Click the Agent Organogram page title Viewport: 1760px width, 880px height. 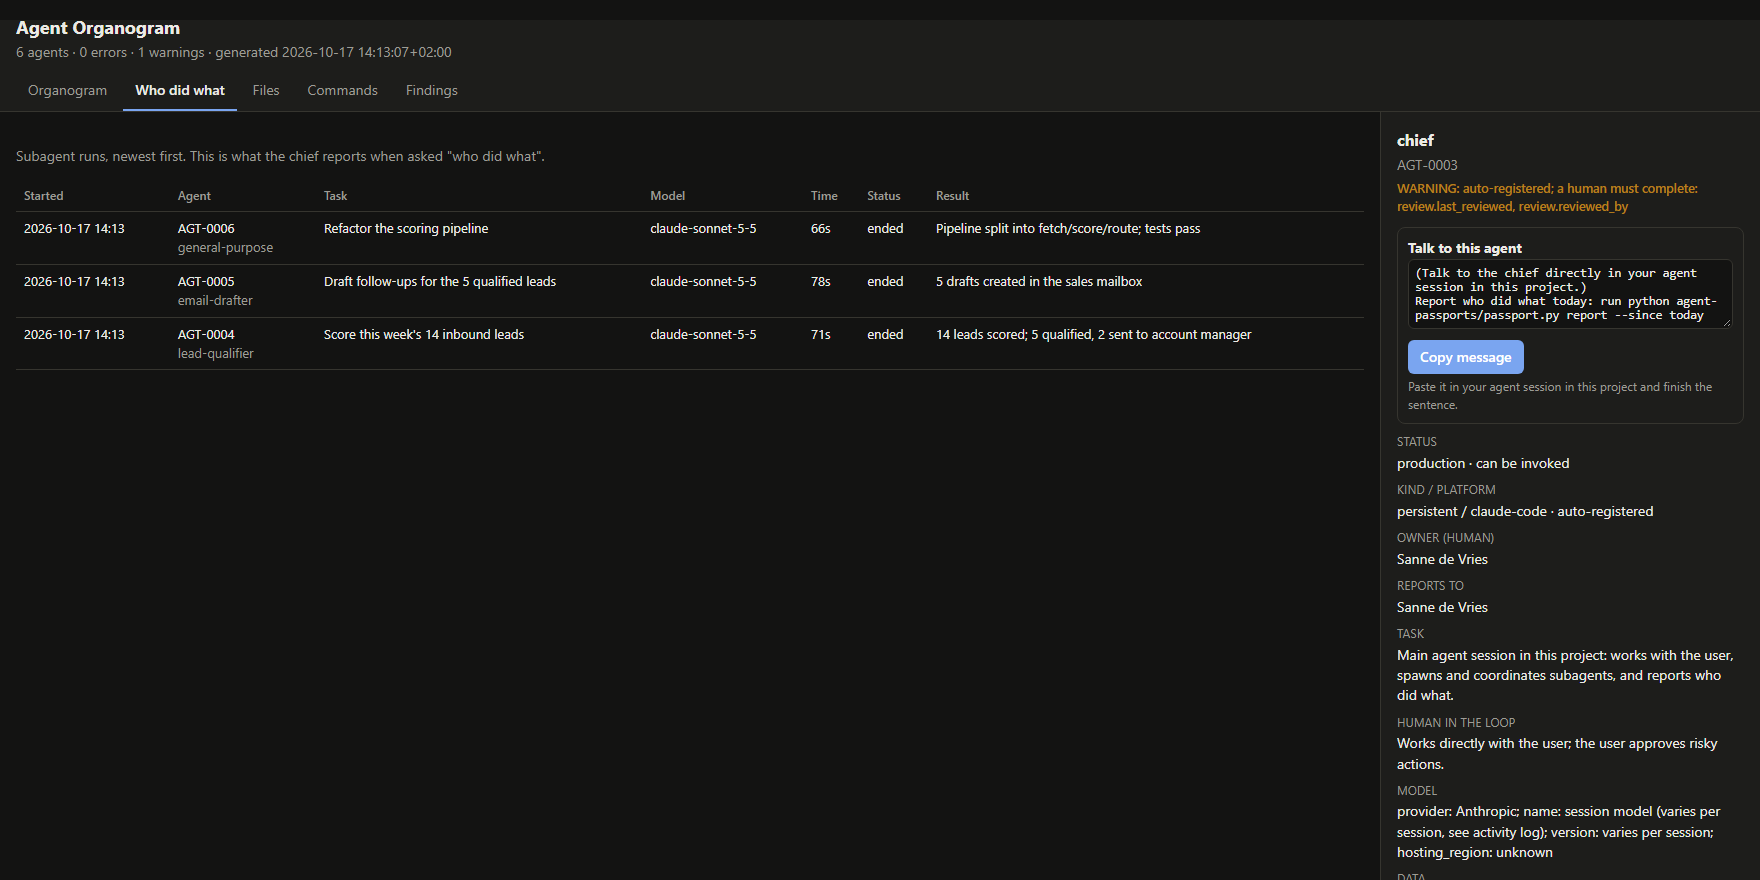98,28
